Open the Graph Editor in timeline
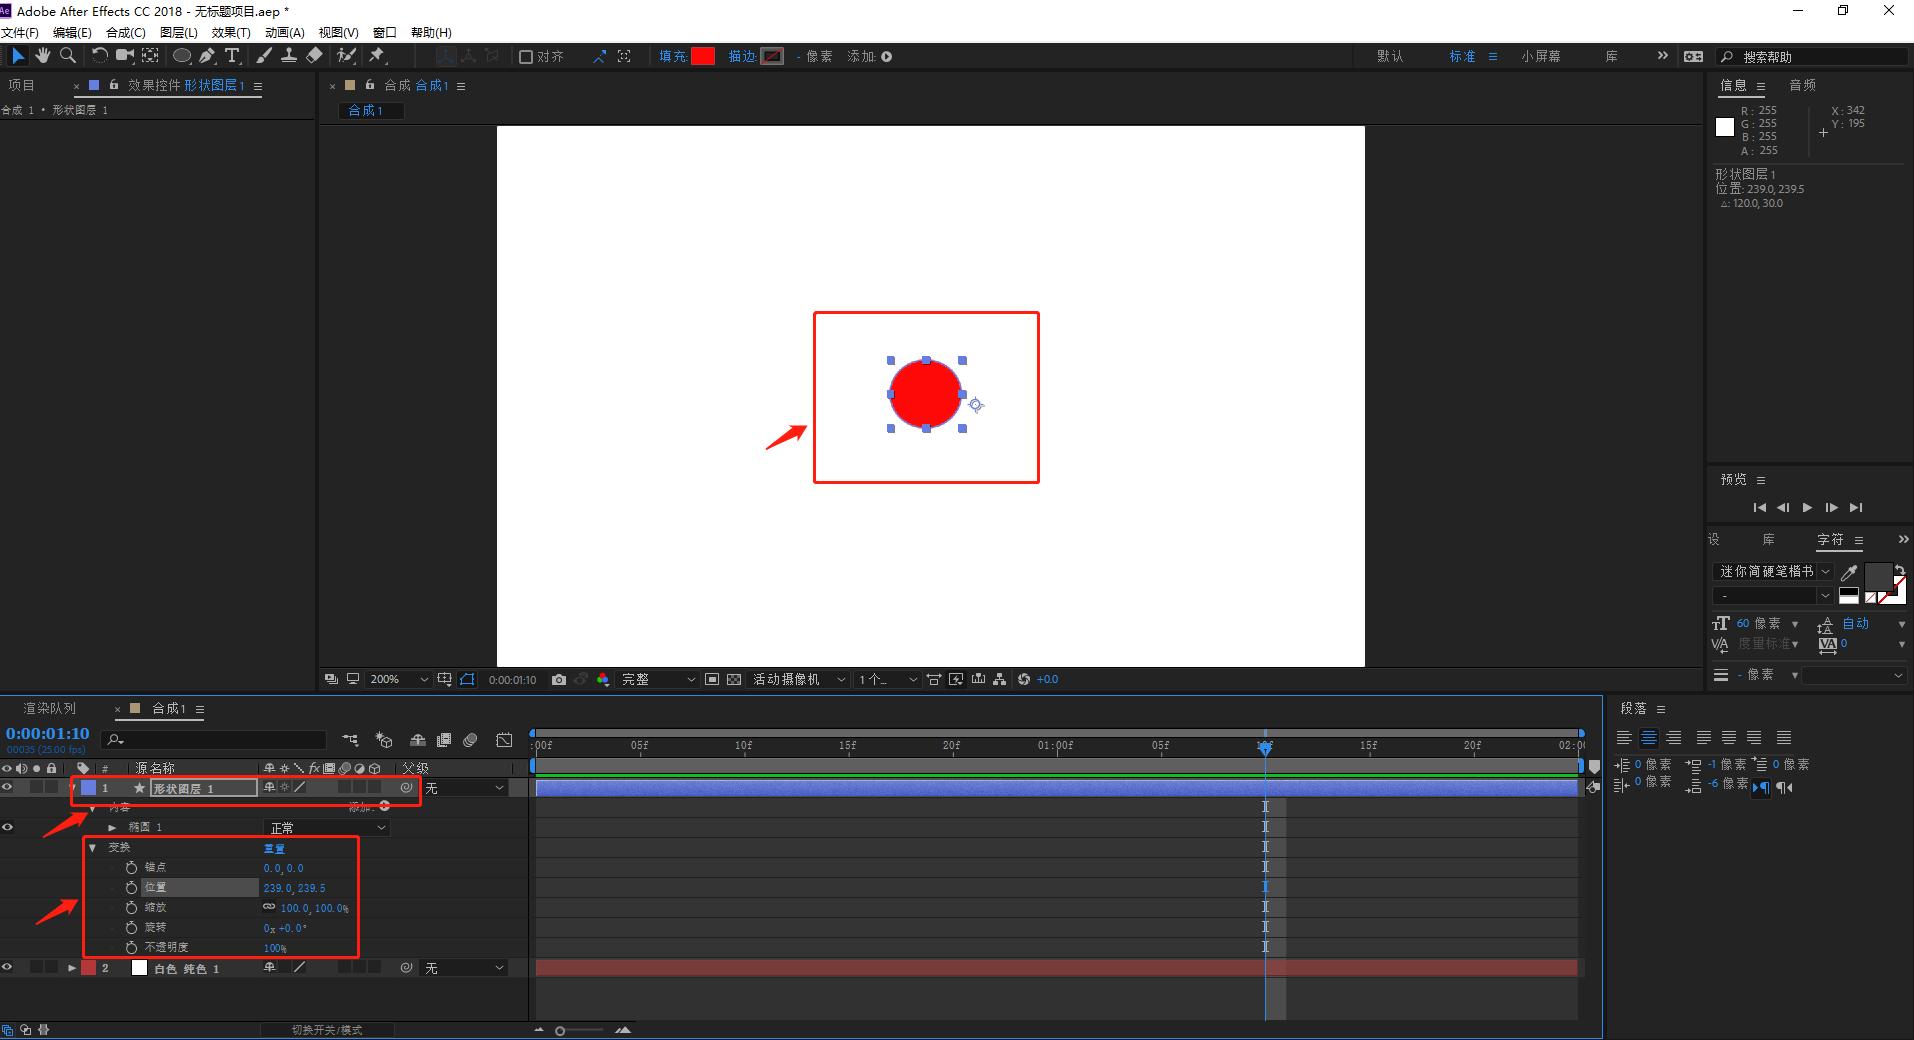The width and height of the screenshot is (1914, 1040). (504, 740)
